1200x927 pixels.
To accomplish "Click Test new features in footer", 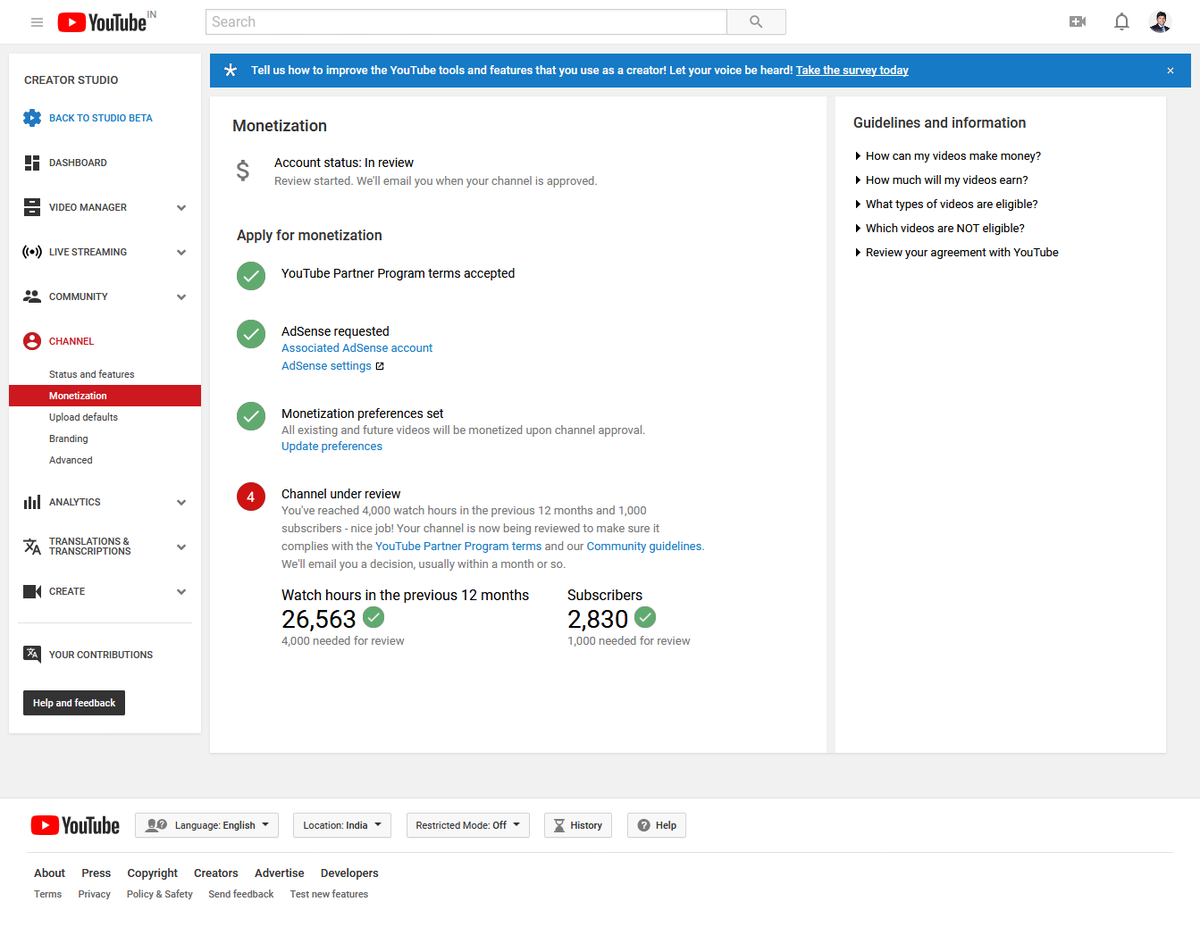I will pos(329,894).
